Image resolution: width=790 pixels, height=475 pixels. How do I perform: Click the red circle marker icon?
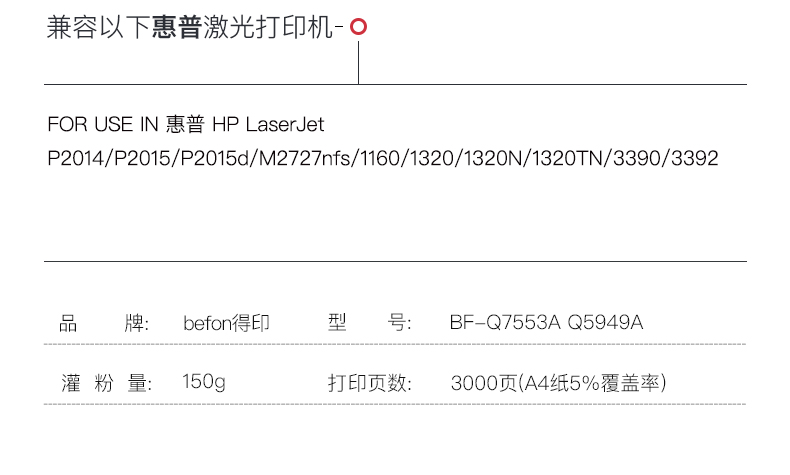358,28
